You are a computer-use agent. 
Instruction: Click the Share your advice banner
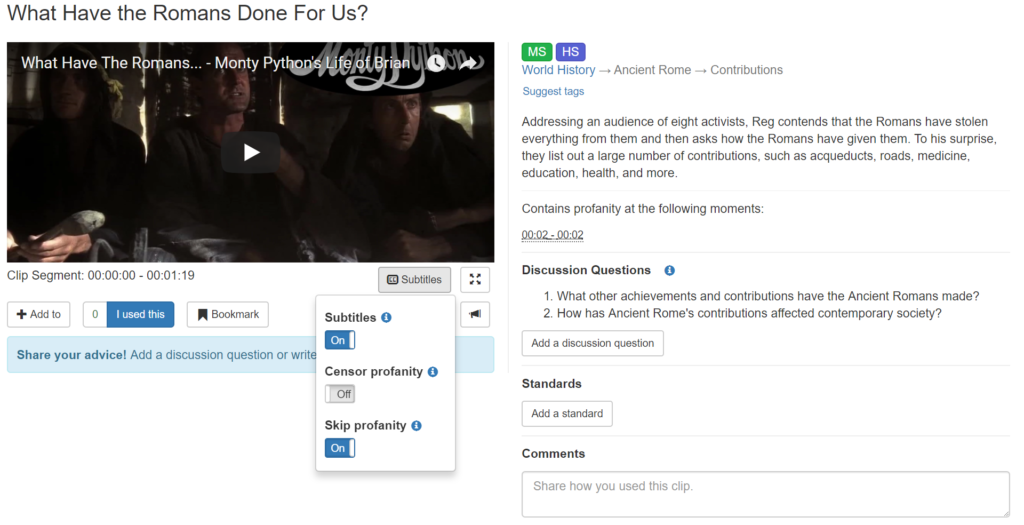click(250, 355)
